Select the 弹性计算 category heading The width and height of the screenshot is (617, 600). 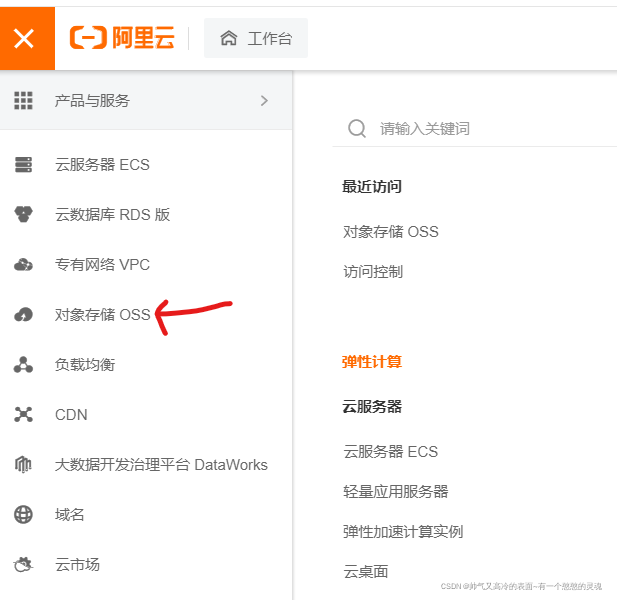coord(372,362)
